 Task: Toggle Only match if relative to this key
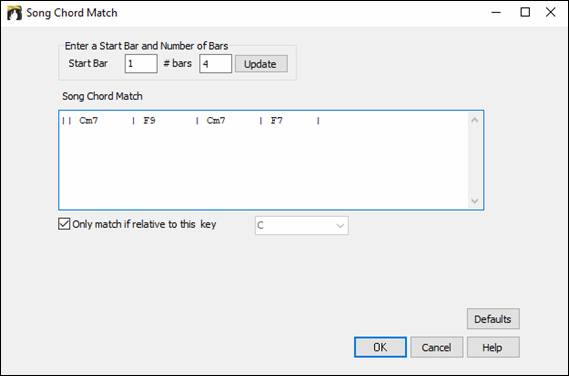coord(64,224)
